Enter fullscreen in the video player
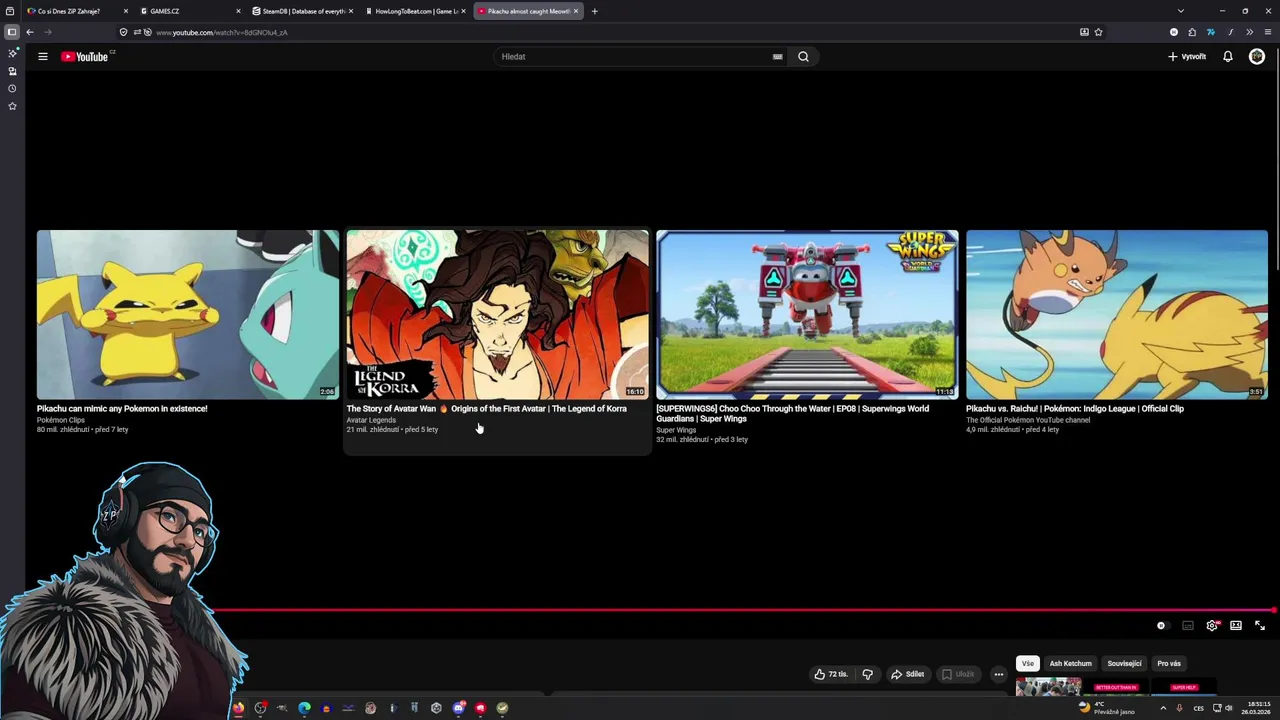Screen dimensions: 1280x720 click(x=1260, y=626)
